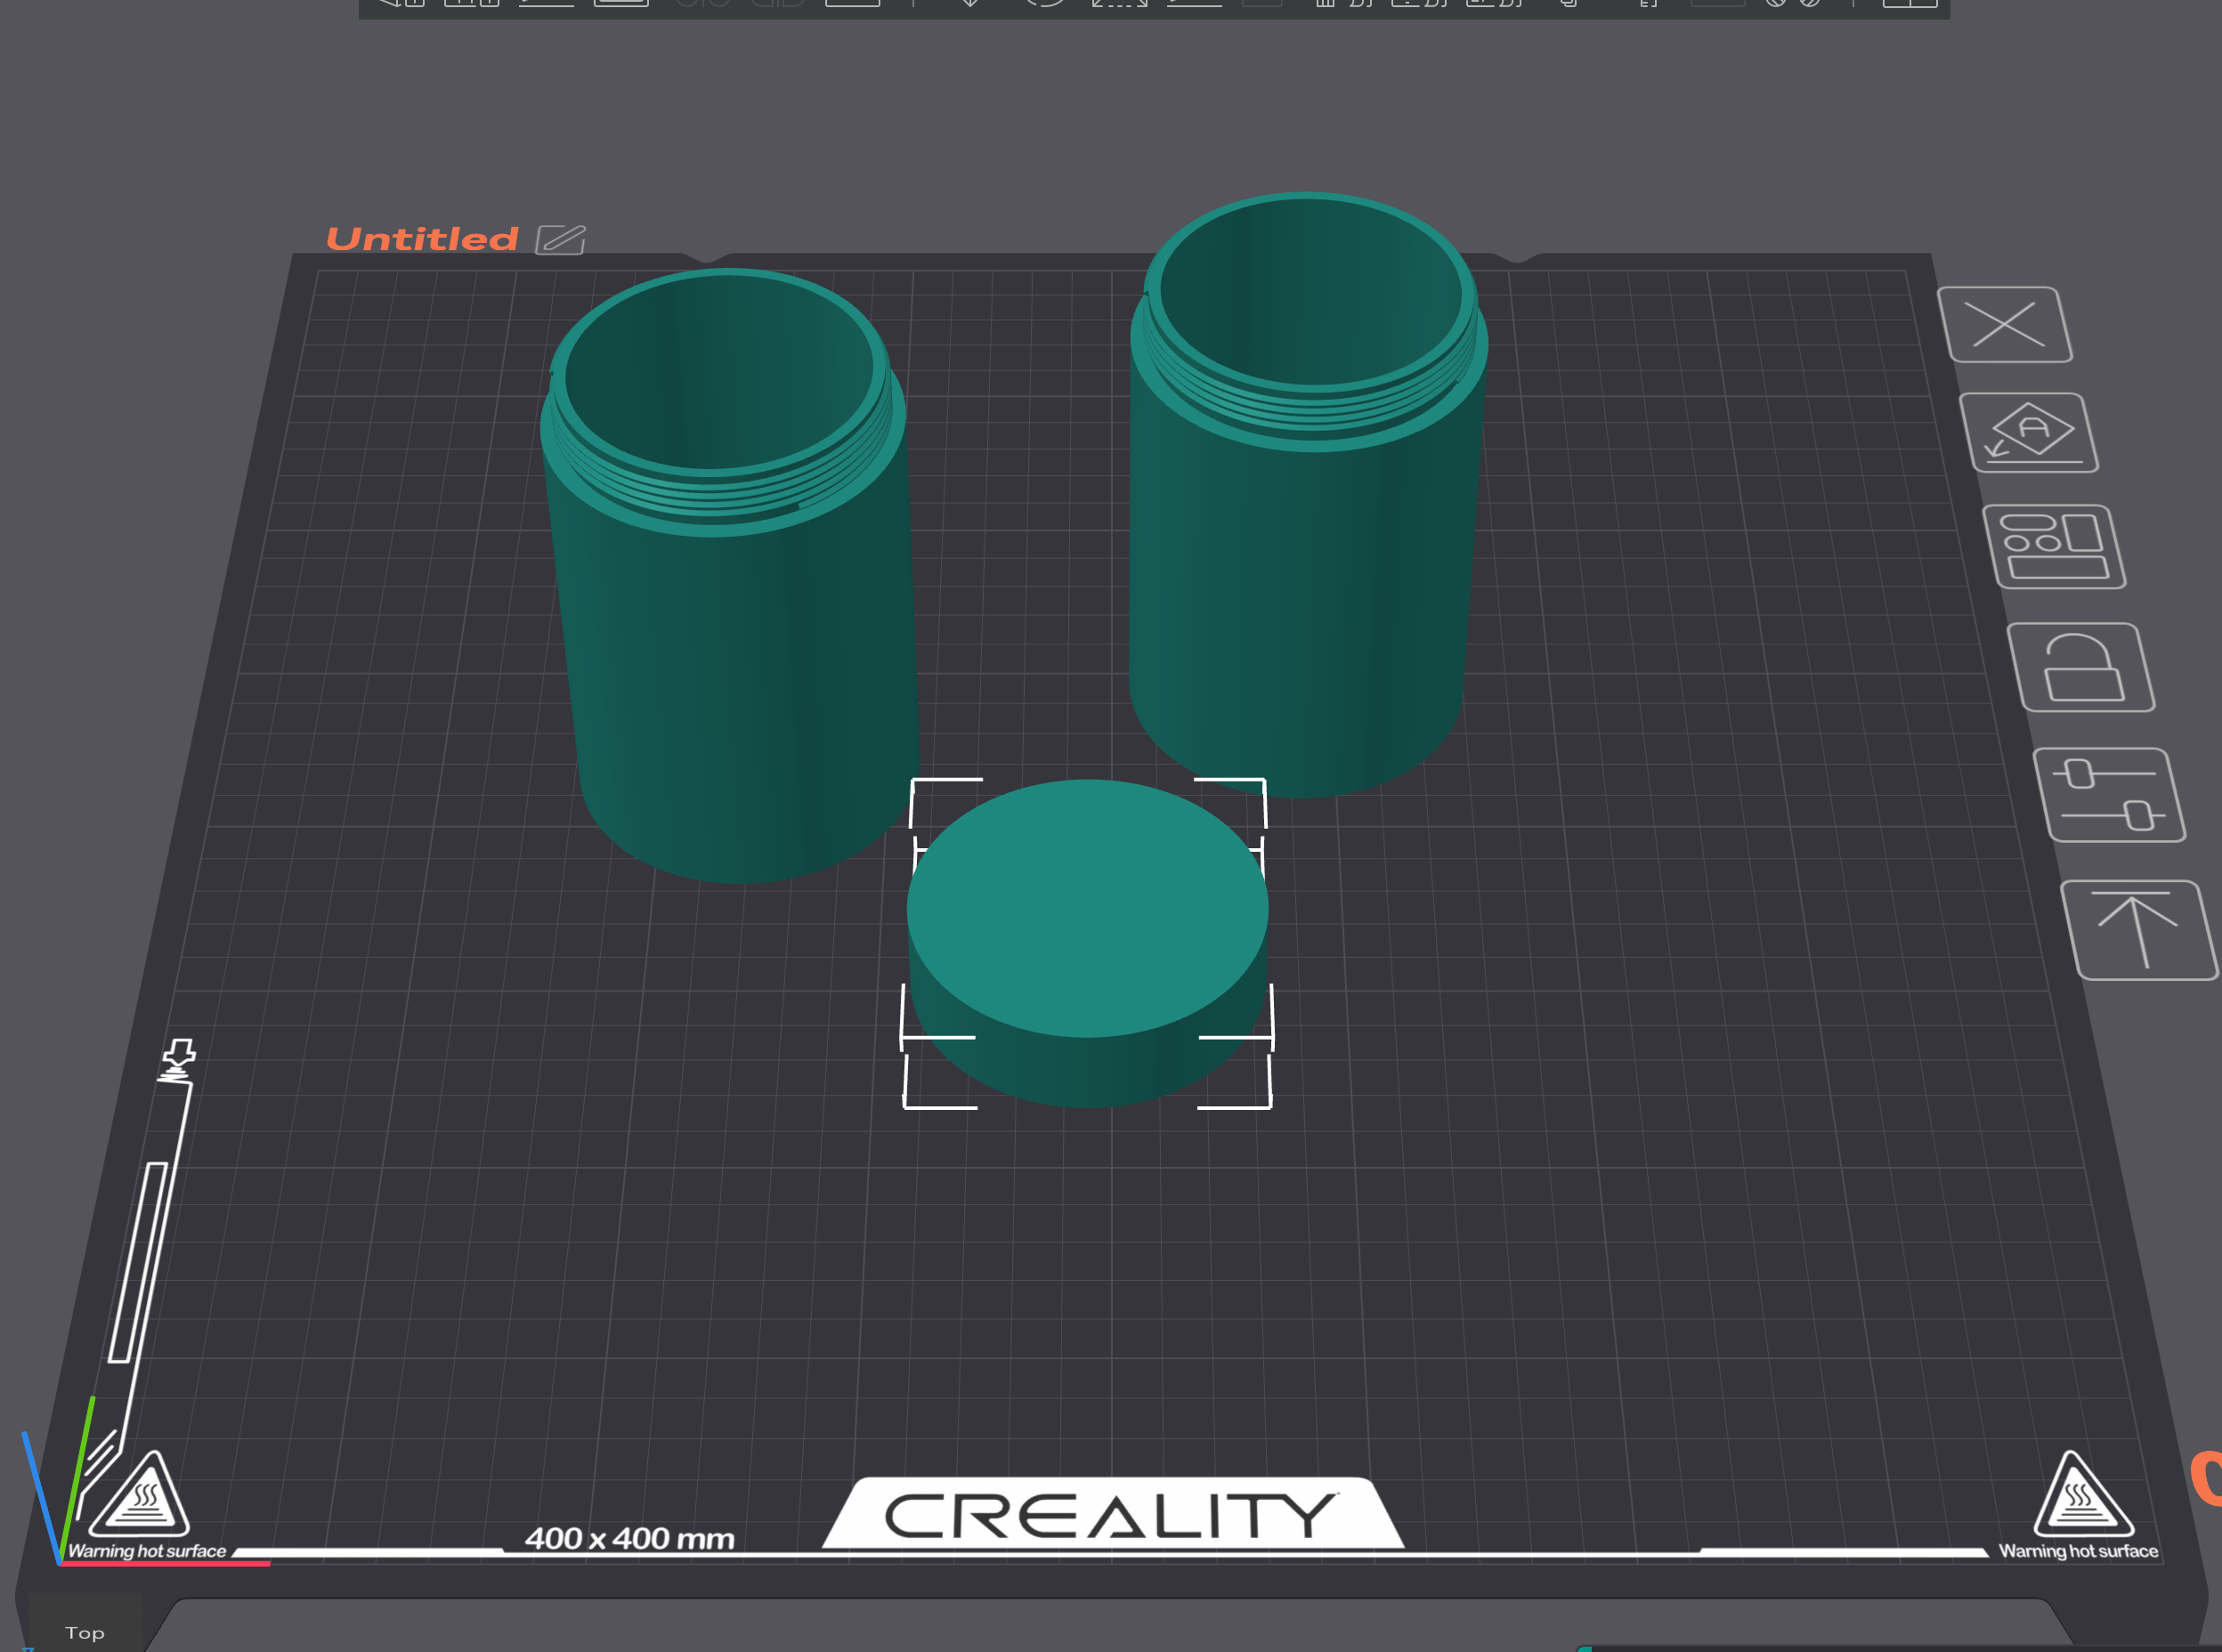Auto-orient objects on this plate
Screen dimensions: 2222x1652
[2028, 432]
